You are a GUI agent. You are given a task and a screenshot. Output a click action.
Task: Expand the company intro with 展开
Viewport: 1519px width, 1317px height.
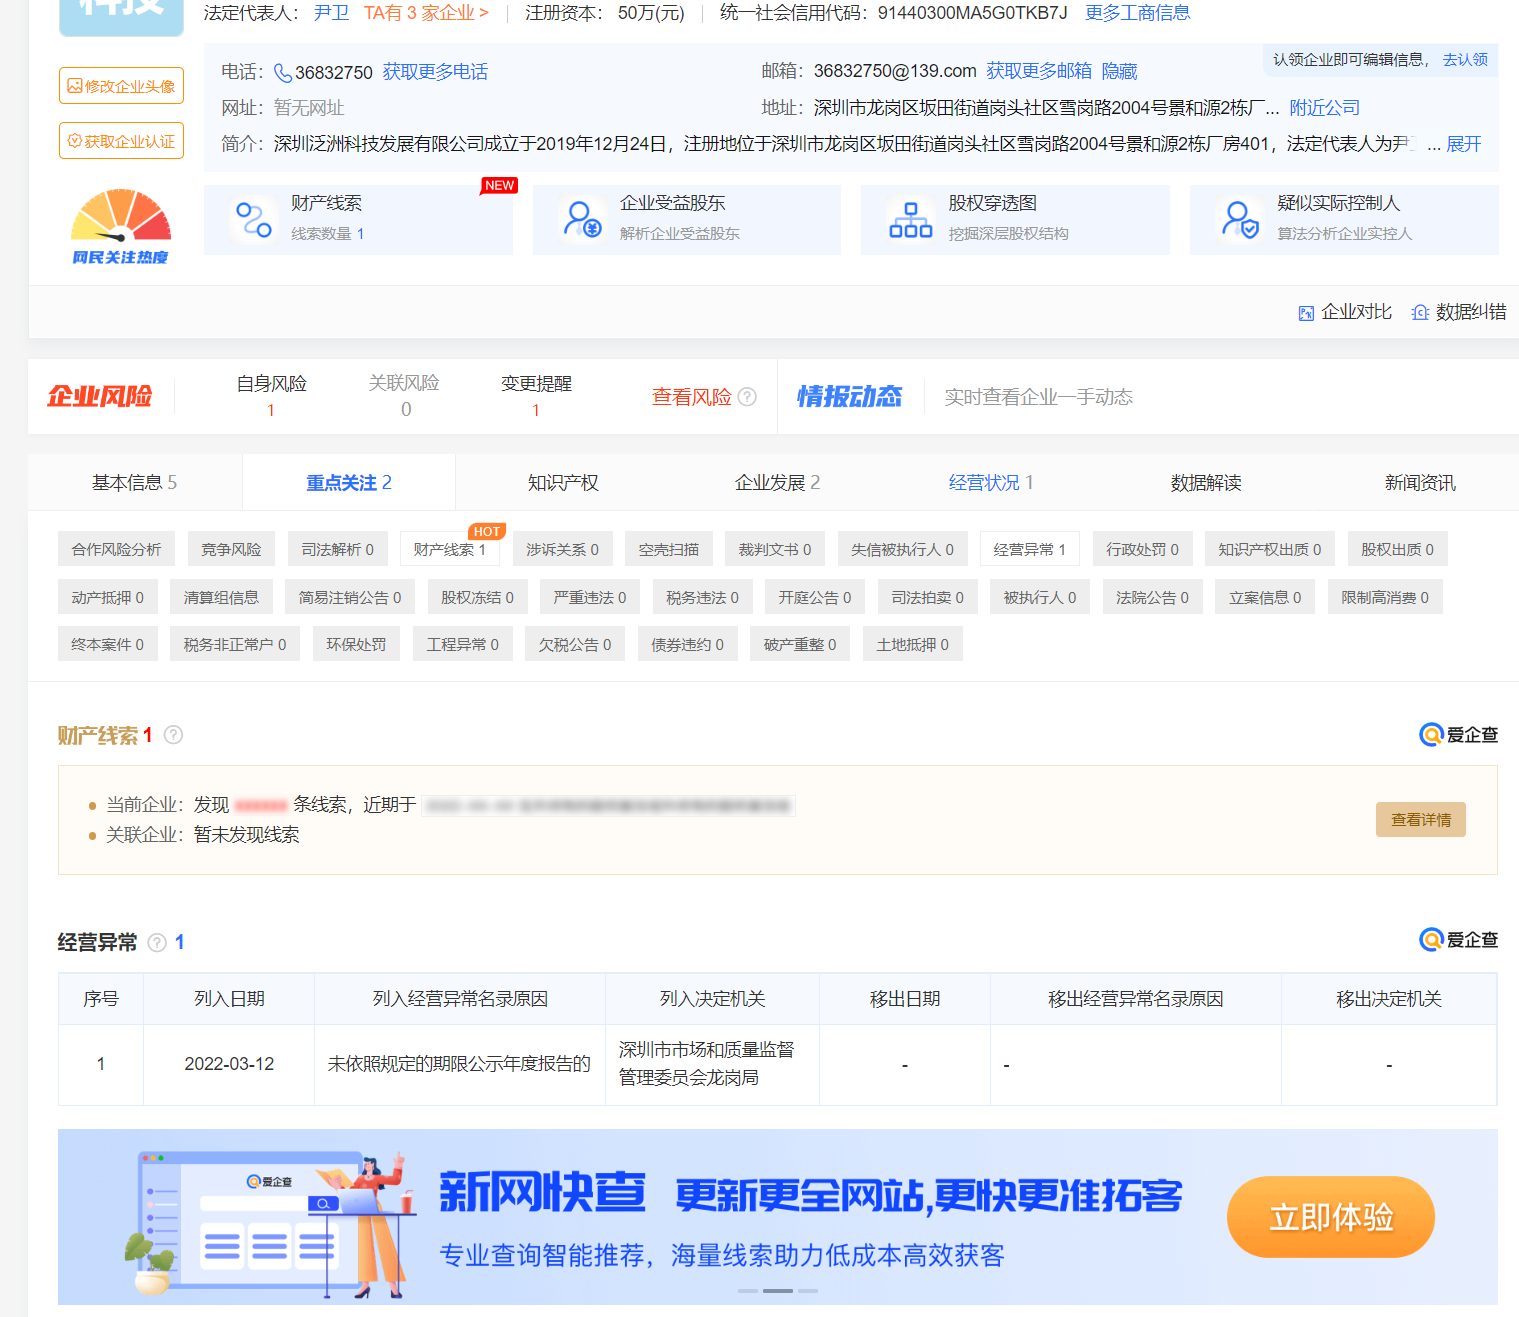(x=1463, y=144)
